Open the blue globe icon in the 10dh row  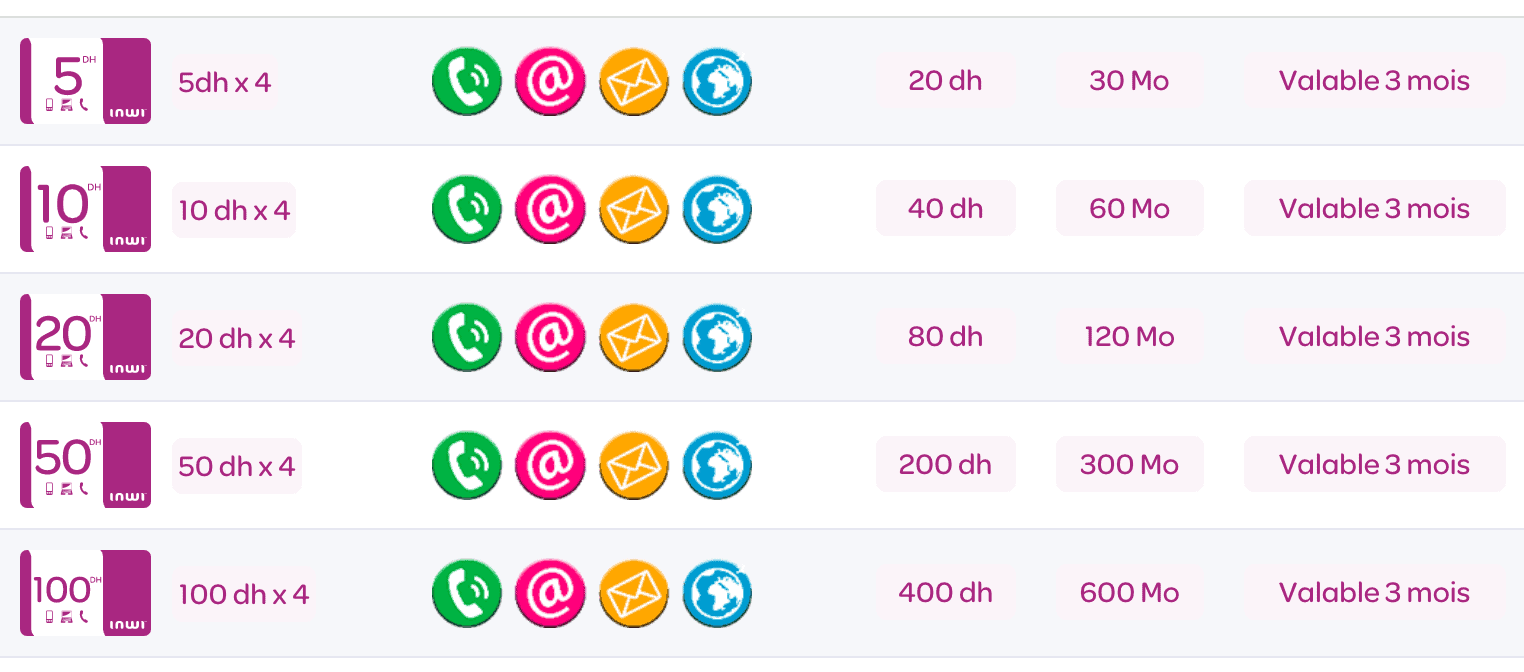pos(717,209)
